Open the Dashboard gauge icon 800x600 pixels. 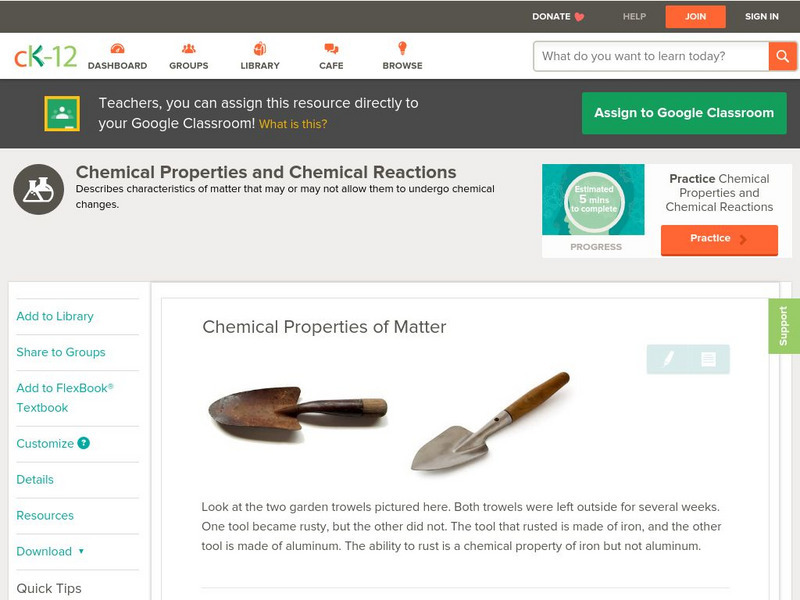click(117, 49)
